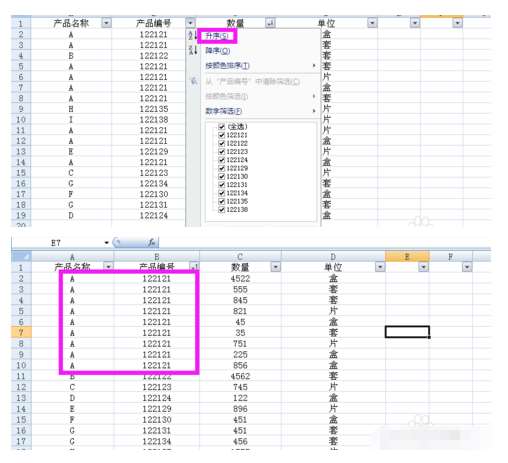Select column header E highlighted in orange
Screen dimensions: 508x463
407,256
